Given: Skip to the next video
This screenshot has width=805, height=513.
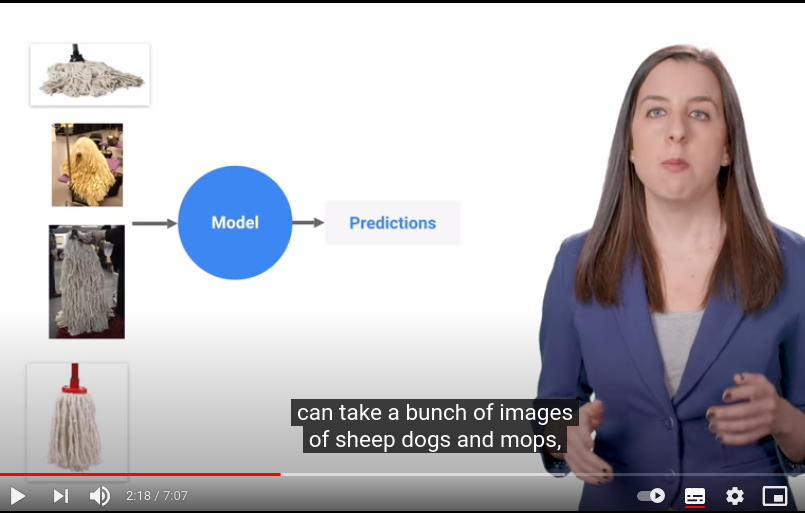Looking at the screenshot, I should tap(61, 496).
